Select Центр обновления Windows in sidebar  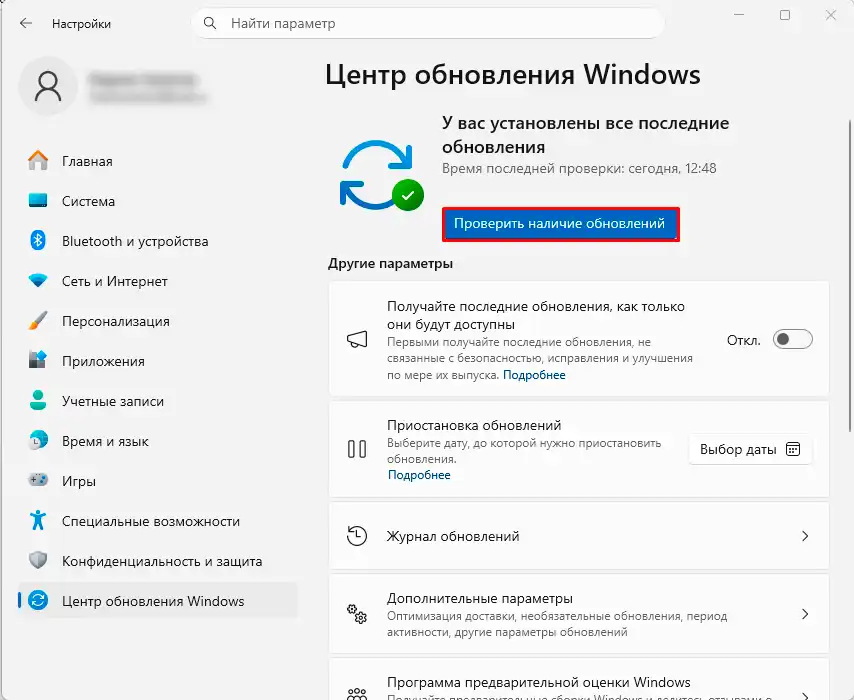[158, 600]
